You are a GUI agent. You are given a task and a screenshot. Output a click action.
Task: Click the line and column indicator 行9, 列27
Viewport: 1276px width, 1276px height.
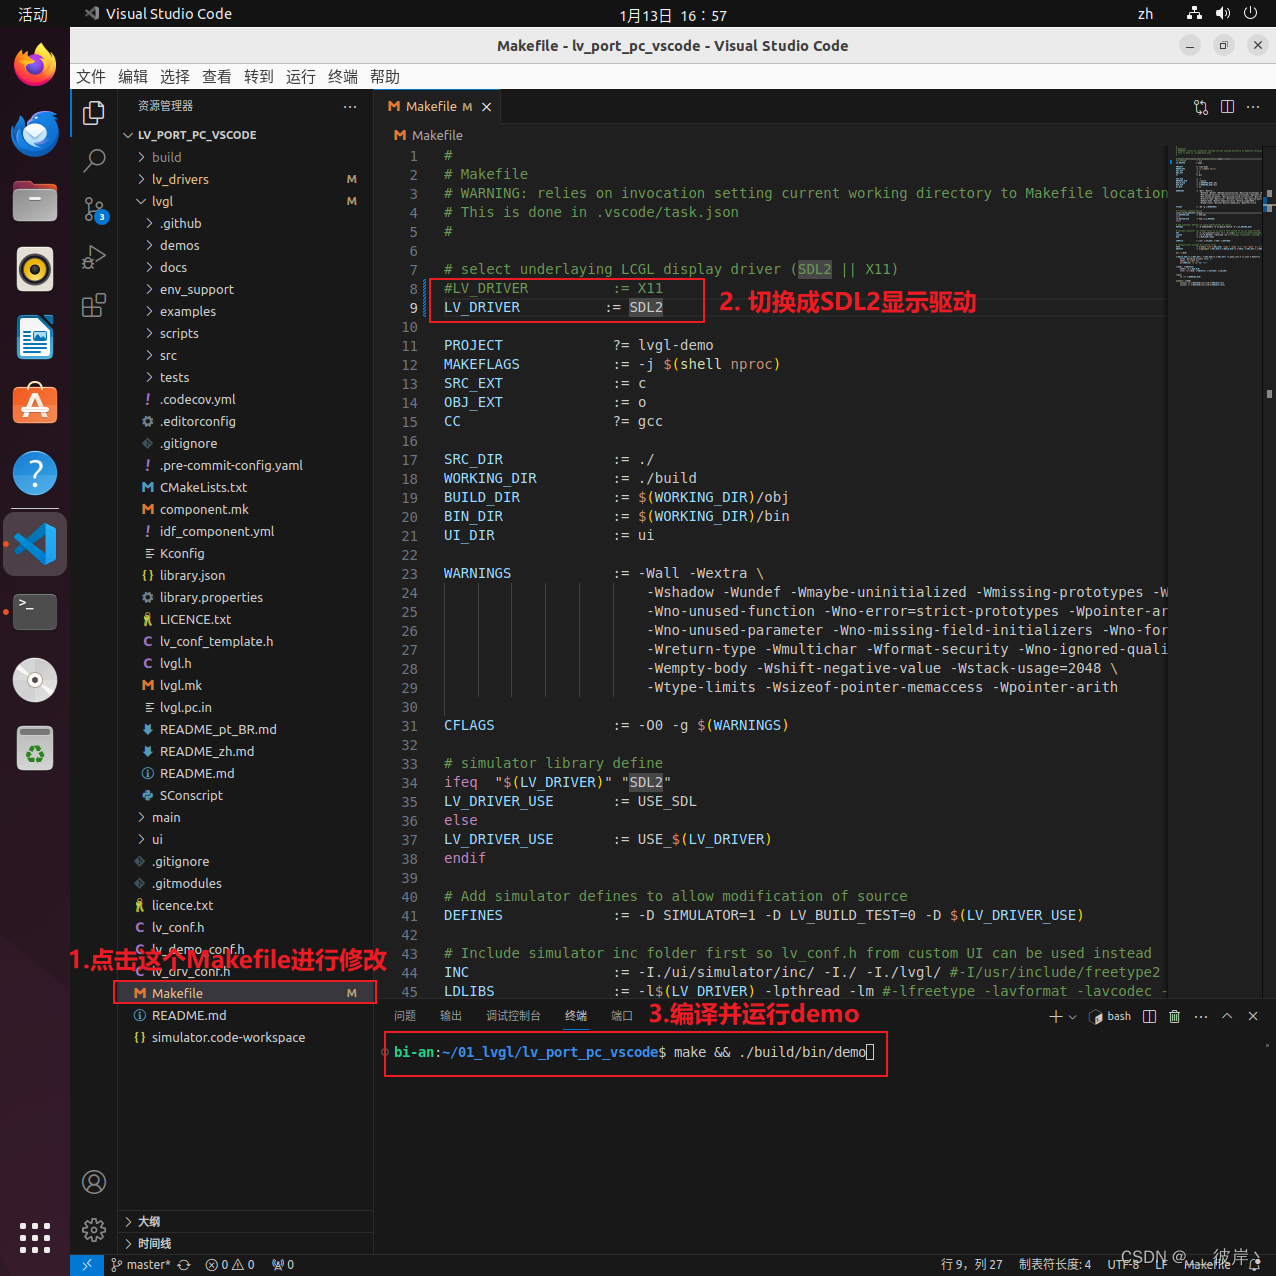pos(972,1265)
